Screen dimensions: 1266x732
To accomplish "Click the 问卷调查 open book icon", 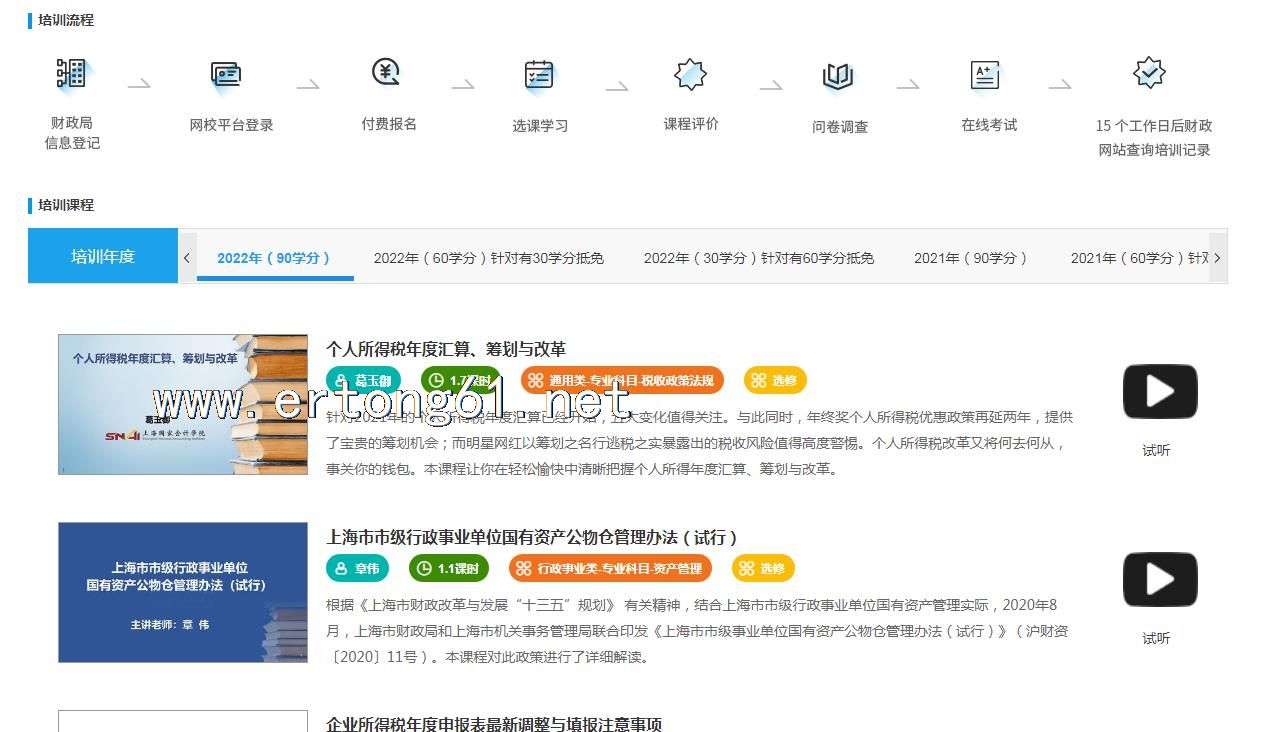I will 838,76.
